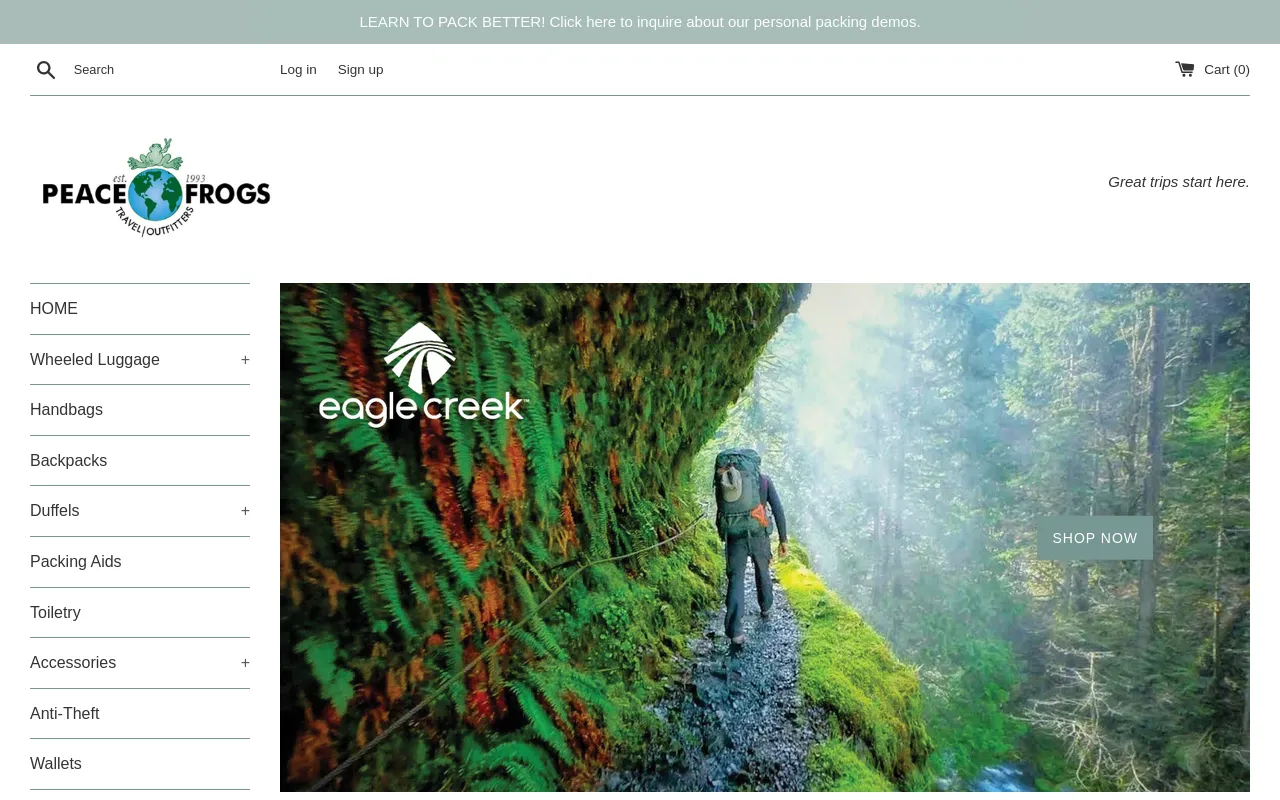Click the search magnifying glass icon
Viewport: 1280px width, 800px height.
coord(46,70)
